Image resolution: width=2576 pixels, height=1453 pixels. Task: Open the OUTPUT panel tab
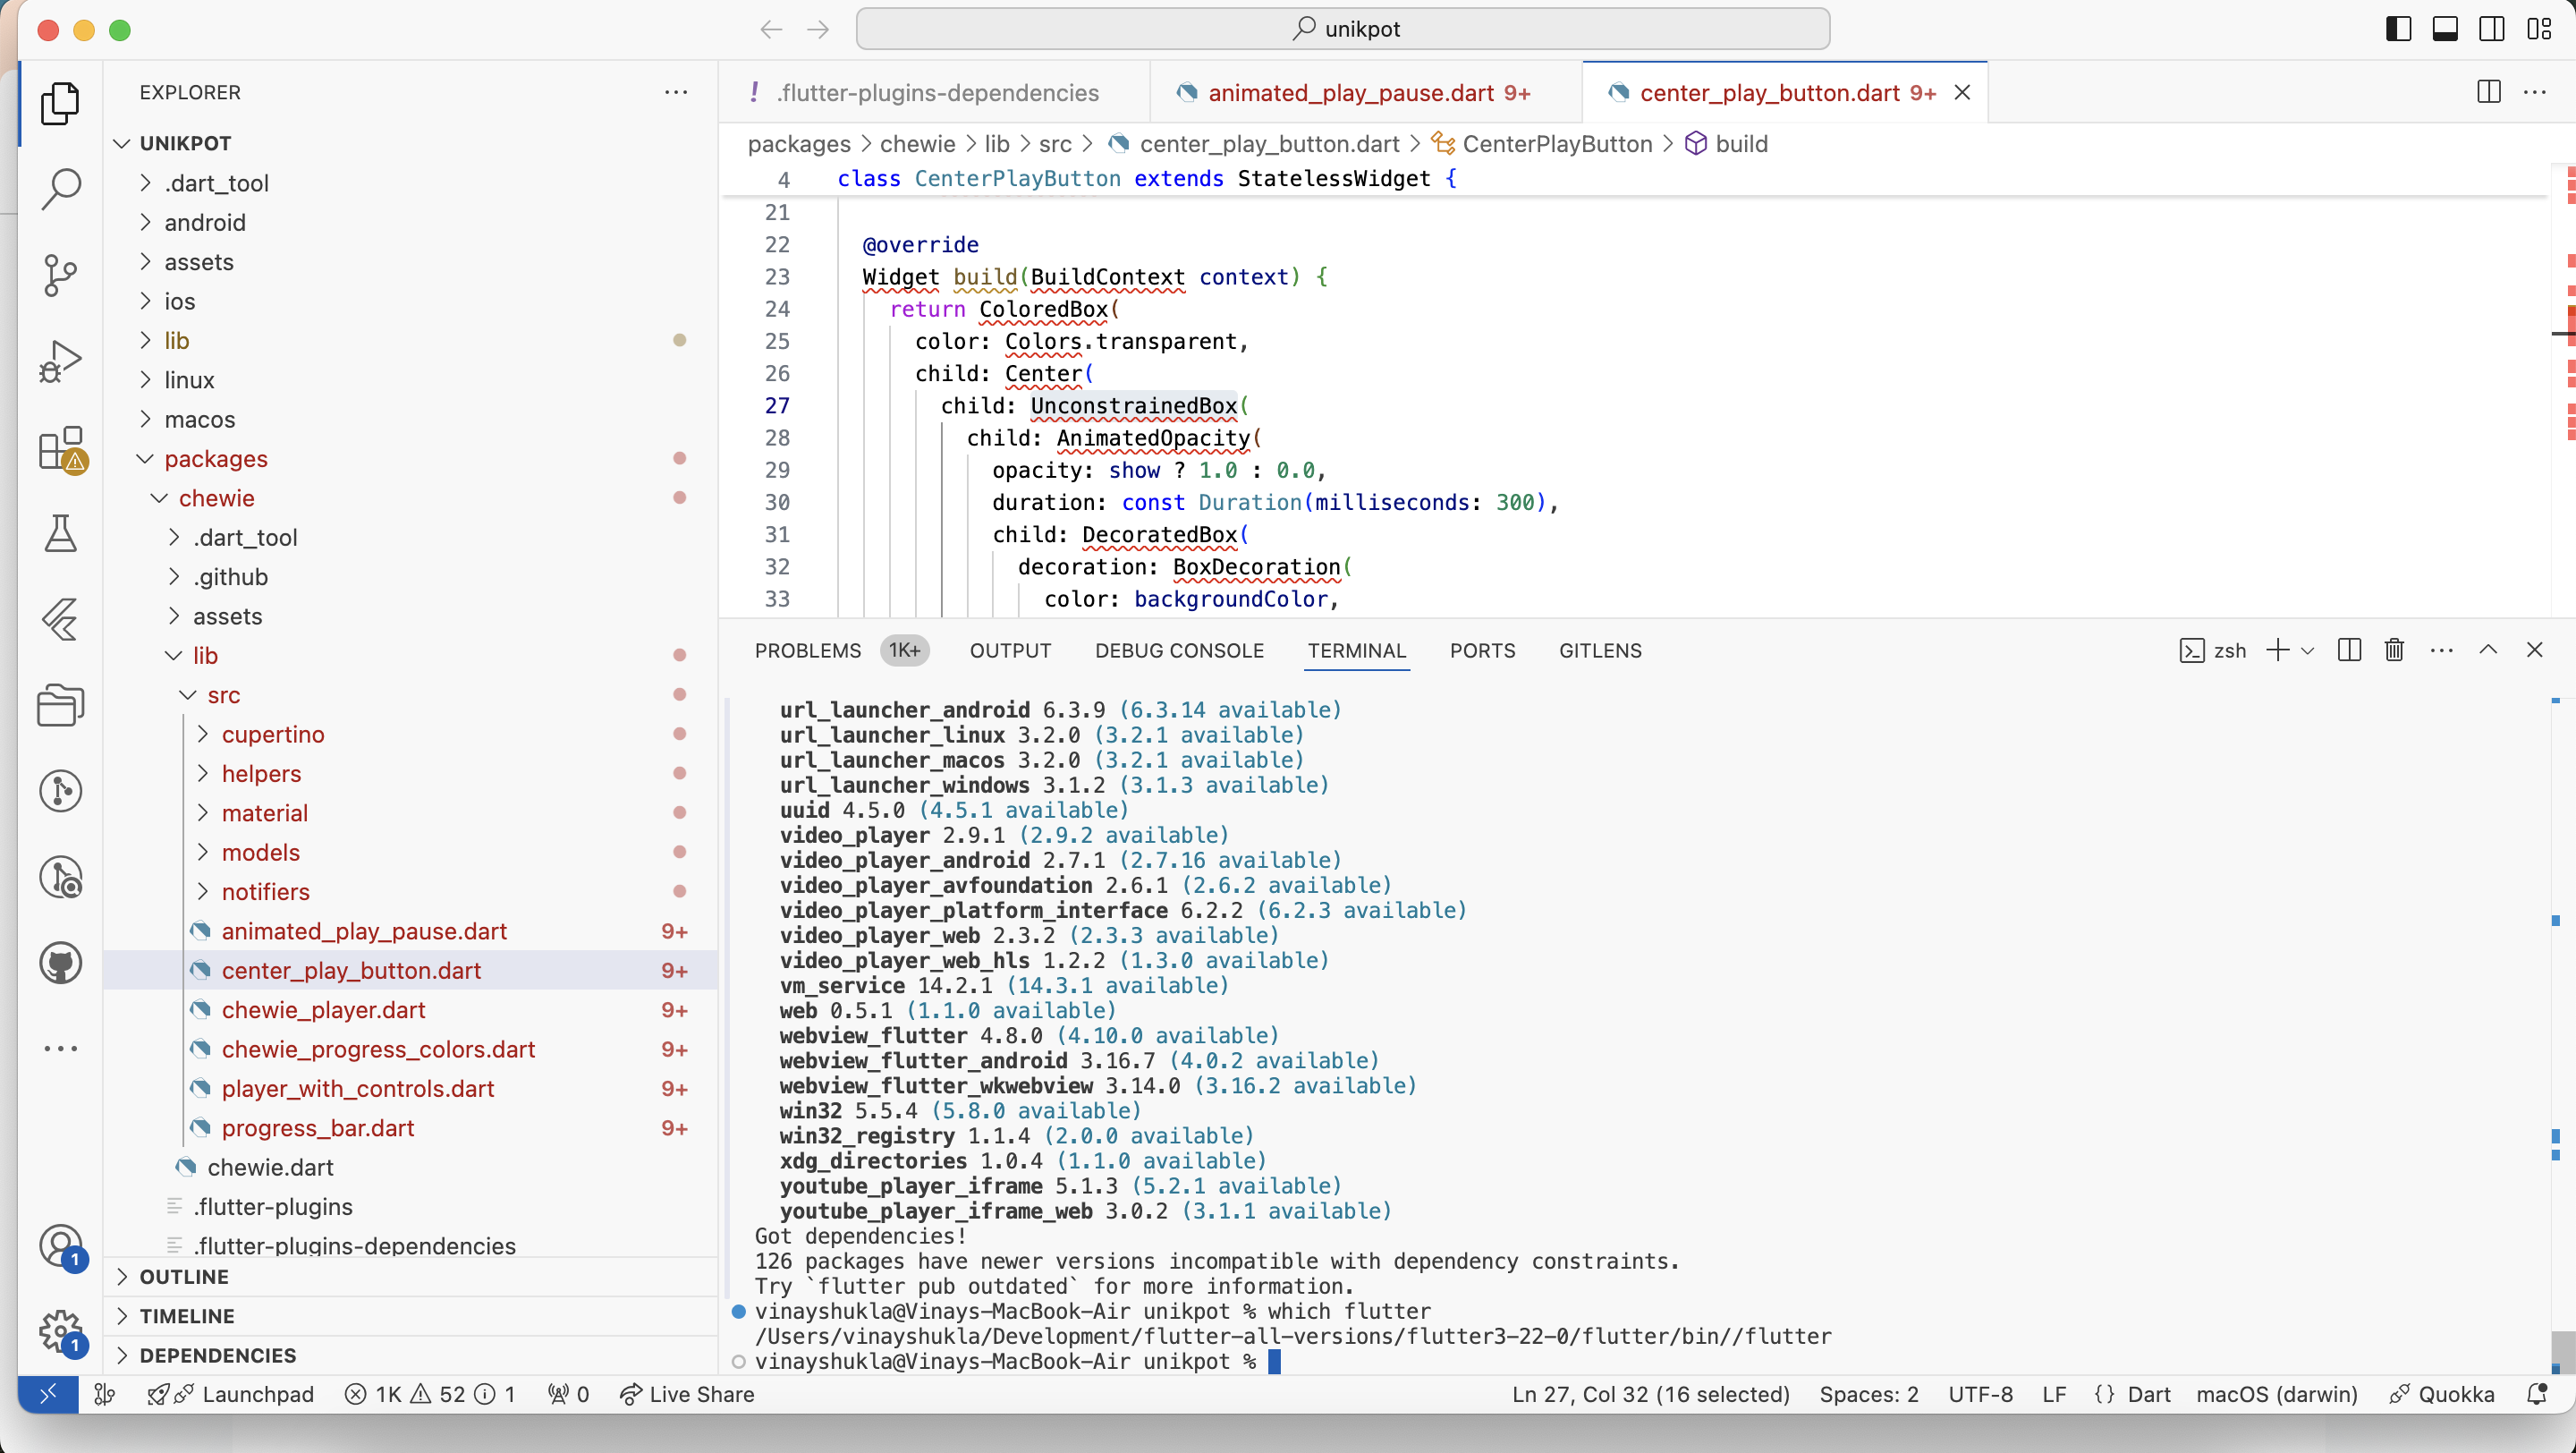[x=1010, y=650]
